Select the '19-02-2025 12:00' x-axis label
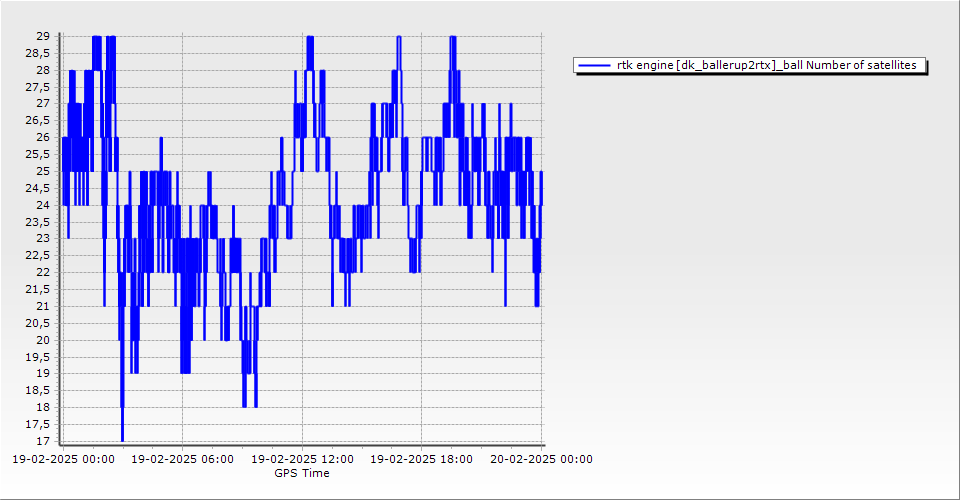This screenshot has width=960, height=500. click(x=301, y=460)
